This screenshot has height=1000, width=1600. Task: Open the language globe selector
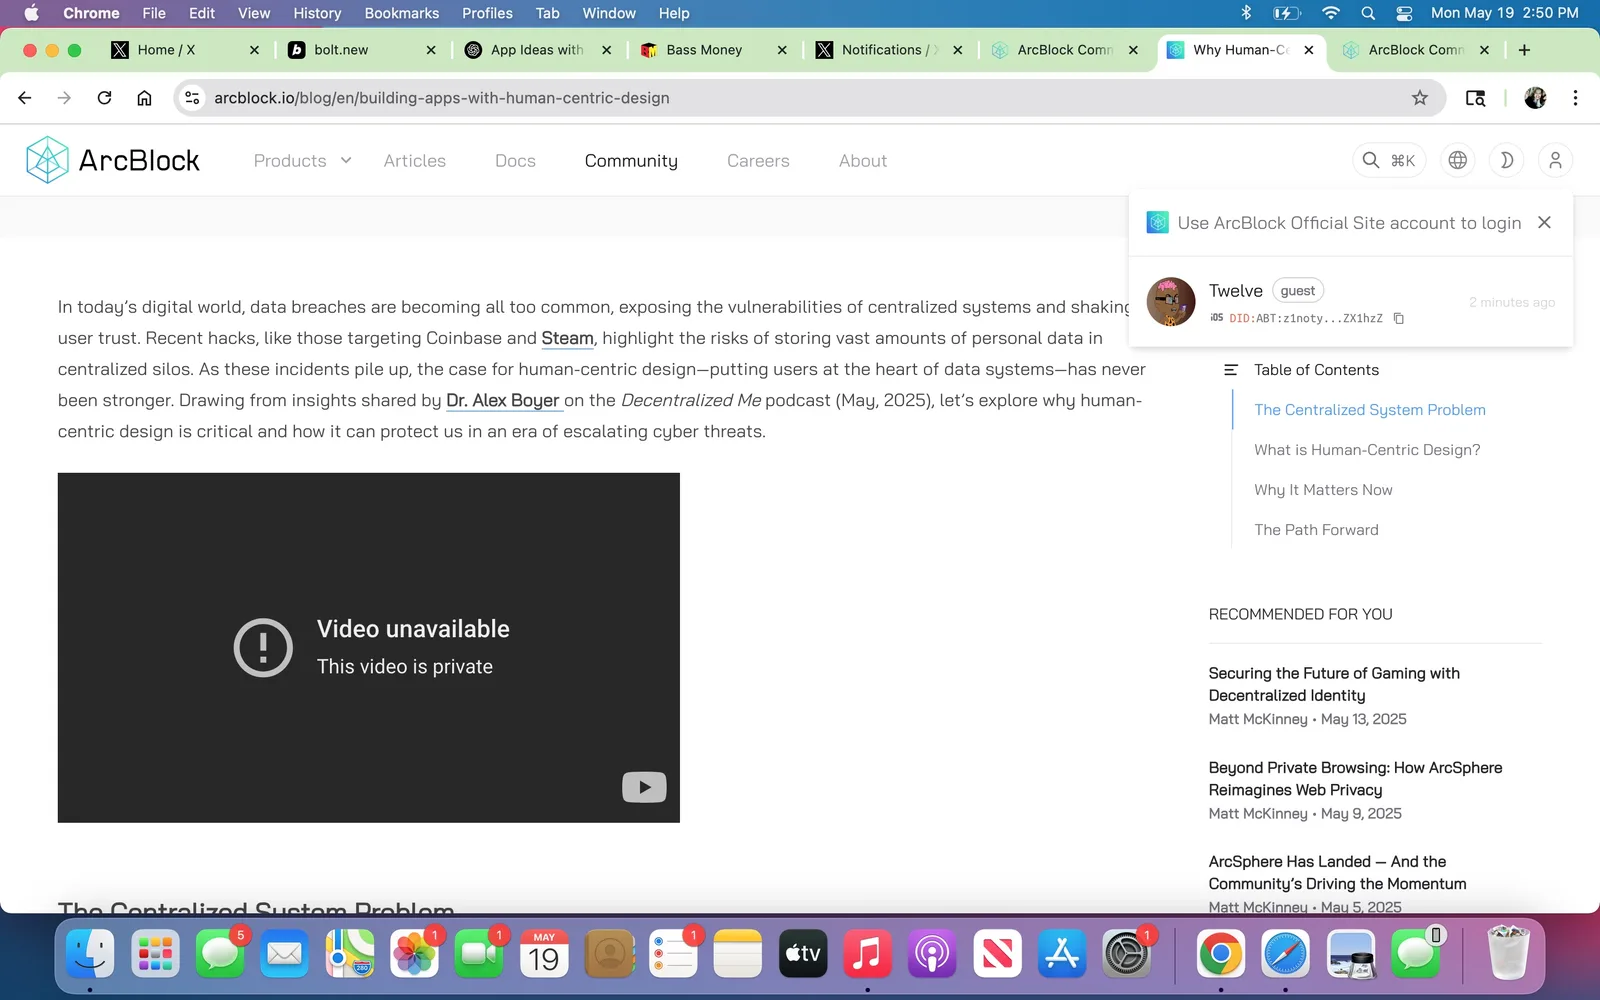[1458, 160]
